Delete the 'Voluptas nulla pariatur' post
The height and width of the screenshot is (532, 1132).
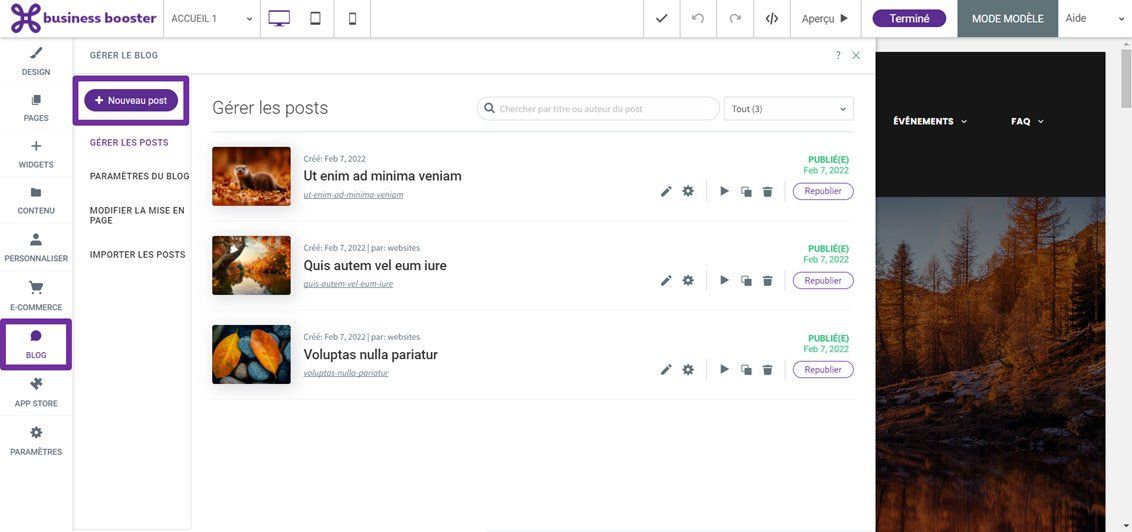point(767,370)
